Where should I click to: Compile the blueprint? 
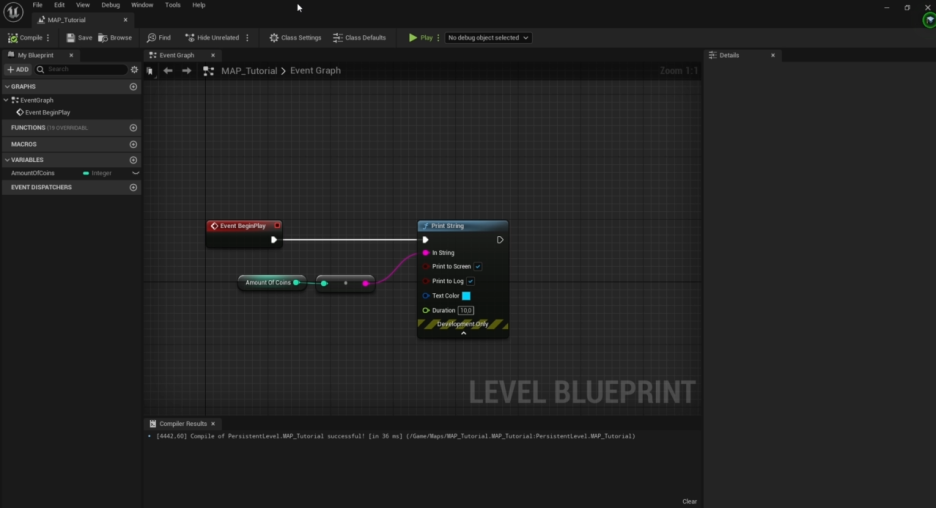[x=25, y=38]
